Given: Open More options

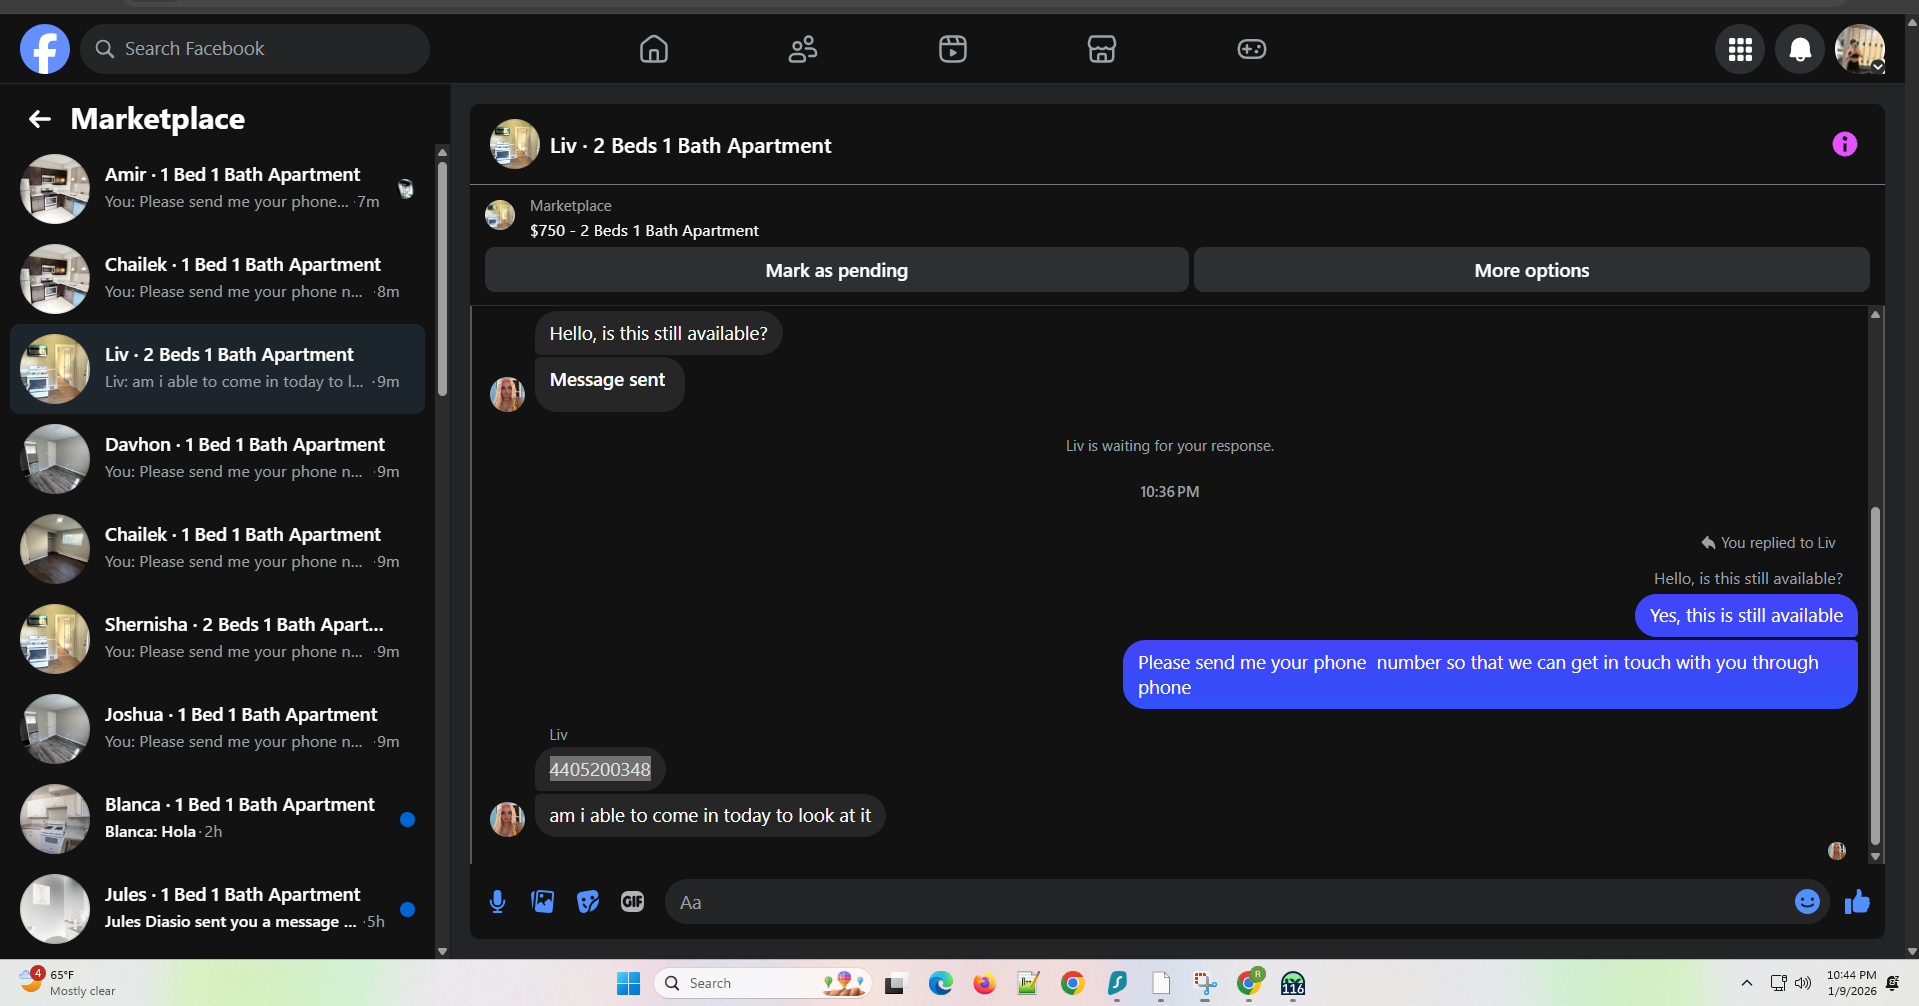Looking at the screenshot, I should click(x=1531, y=270).
